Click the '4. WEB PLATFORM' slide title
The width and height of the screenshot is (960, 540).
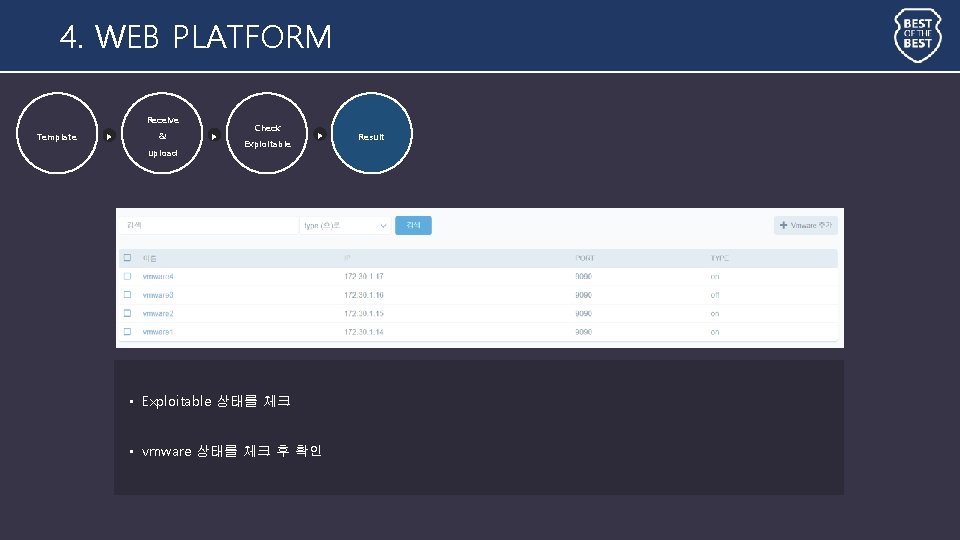196,37
